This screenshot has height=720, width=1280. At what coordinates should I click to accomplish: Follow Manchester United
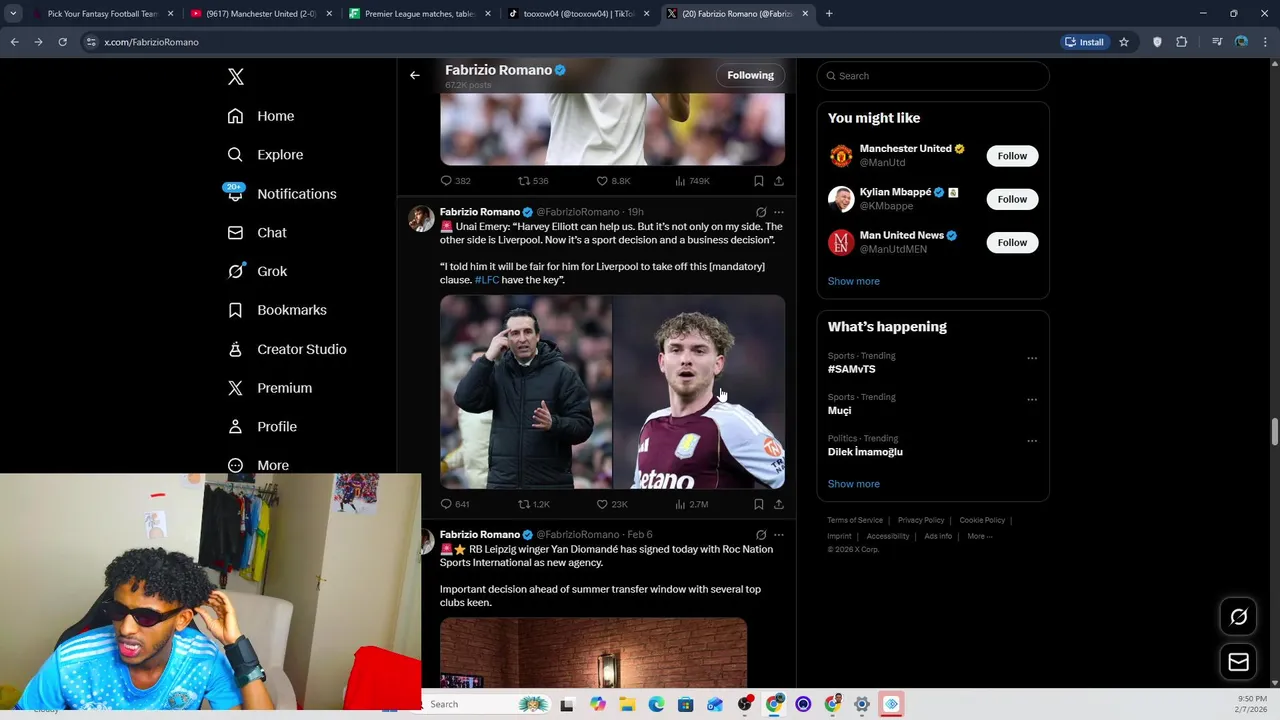[1012, 156]
